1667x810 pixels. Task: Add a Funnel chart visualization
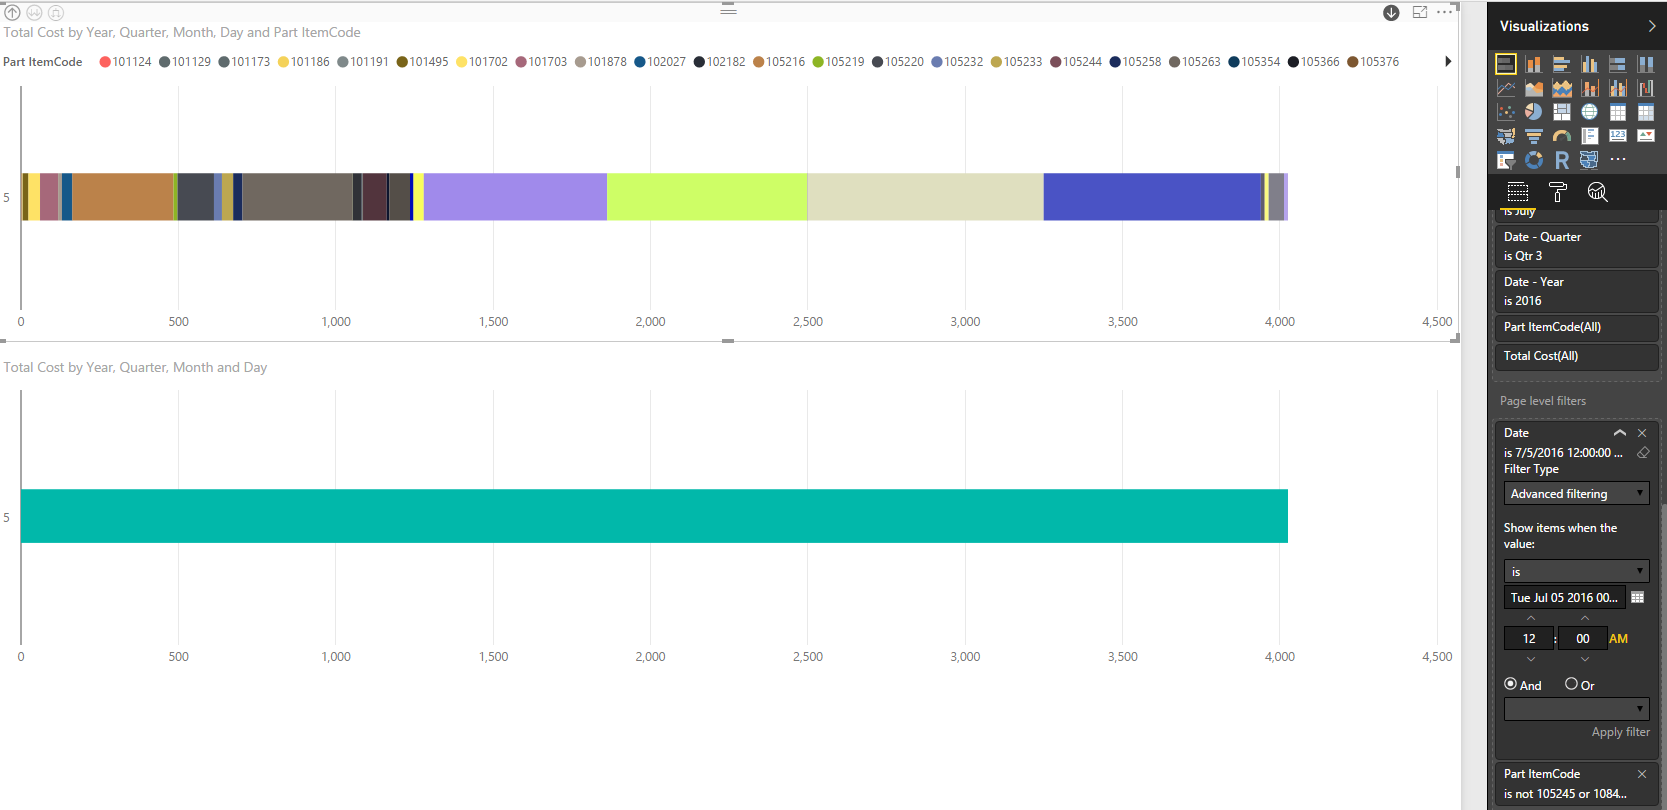pos(1533,136)
